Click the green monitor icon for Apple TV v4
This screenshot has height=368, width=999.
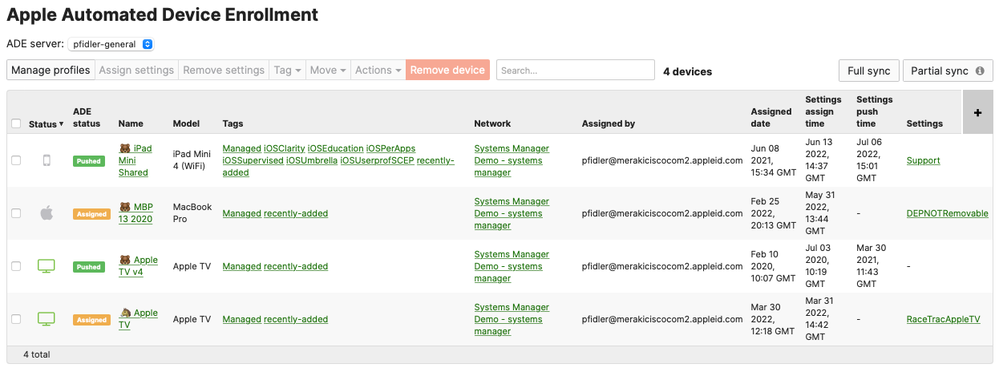47,265
